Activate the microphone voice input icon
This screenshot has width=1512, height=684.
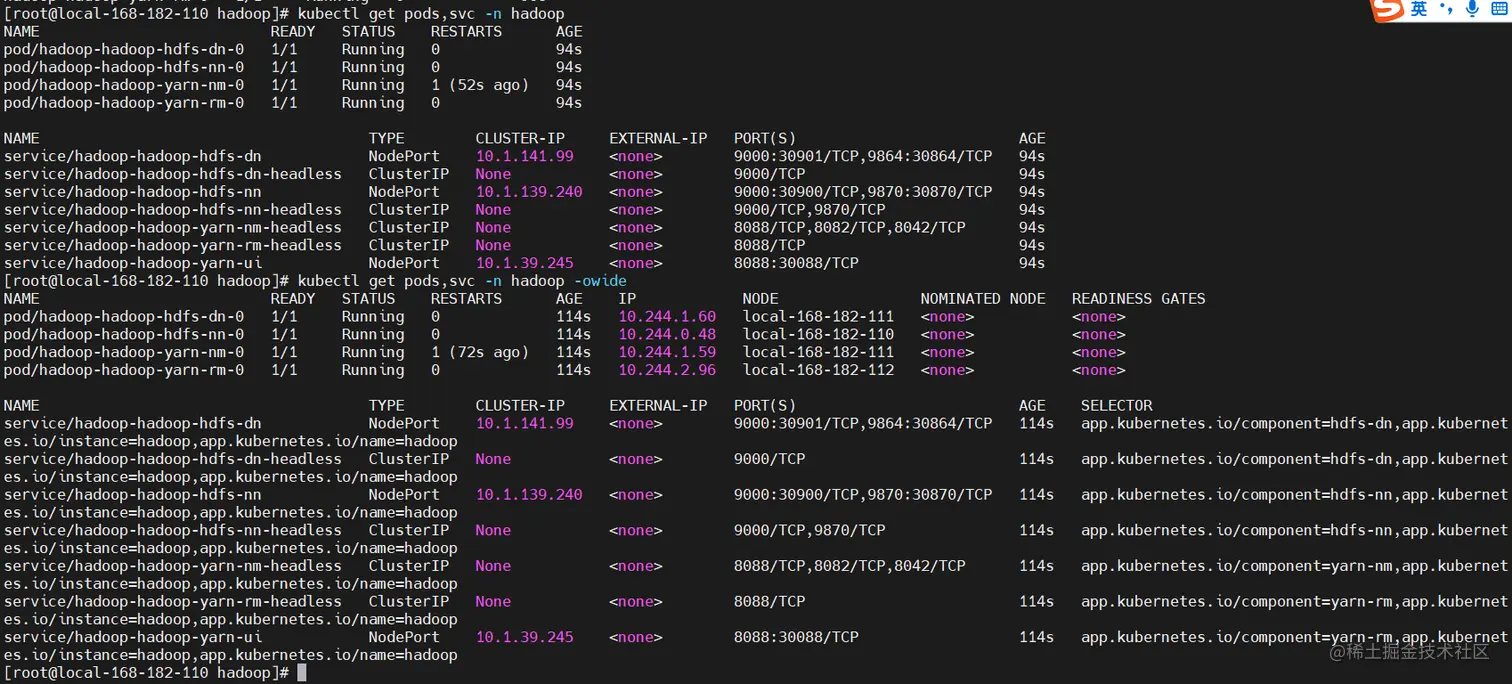pos(1472,9)
